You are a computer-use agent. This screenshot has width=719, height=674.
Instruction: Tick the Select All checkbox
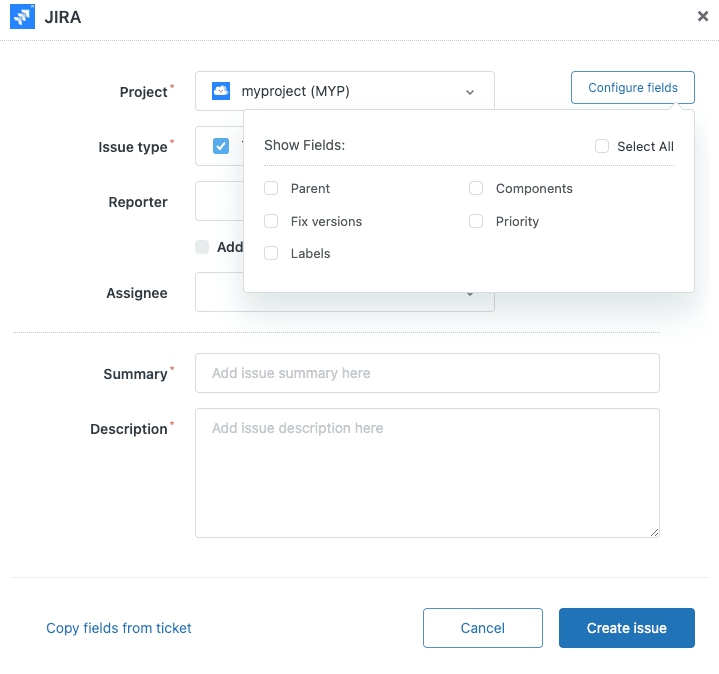[602, 146]
